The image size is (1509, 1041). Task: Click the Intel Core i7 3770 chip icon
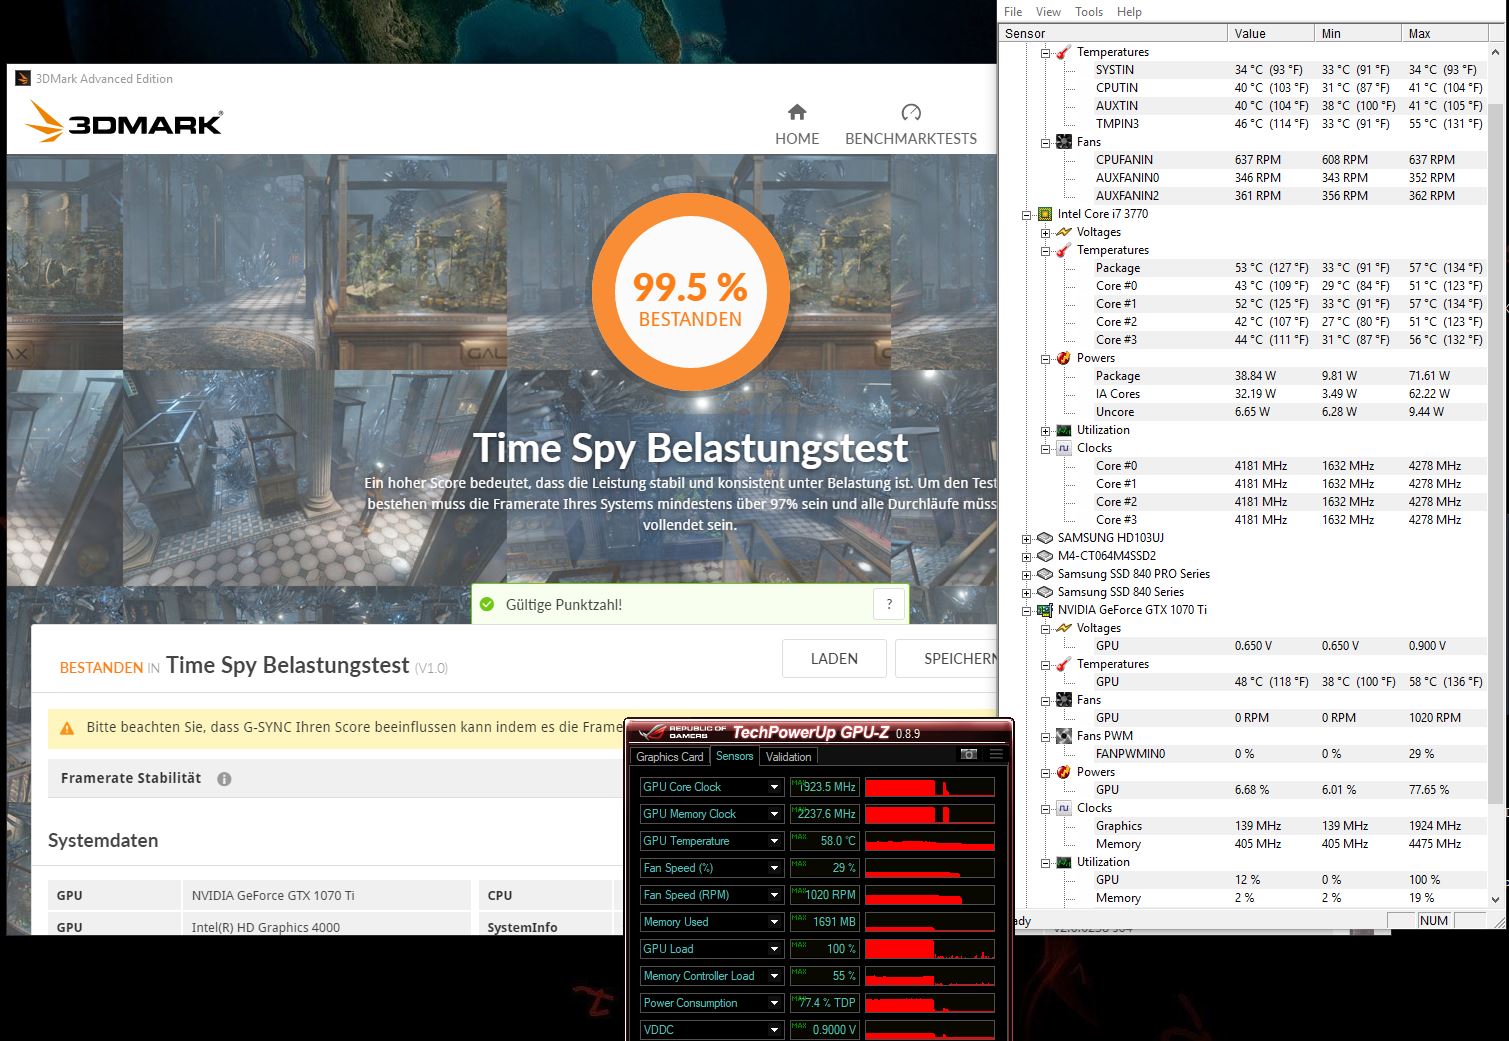click(x=1045, y=214)
